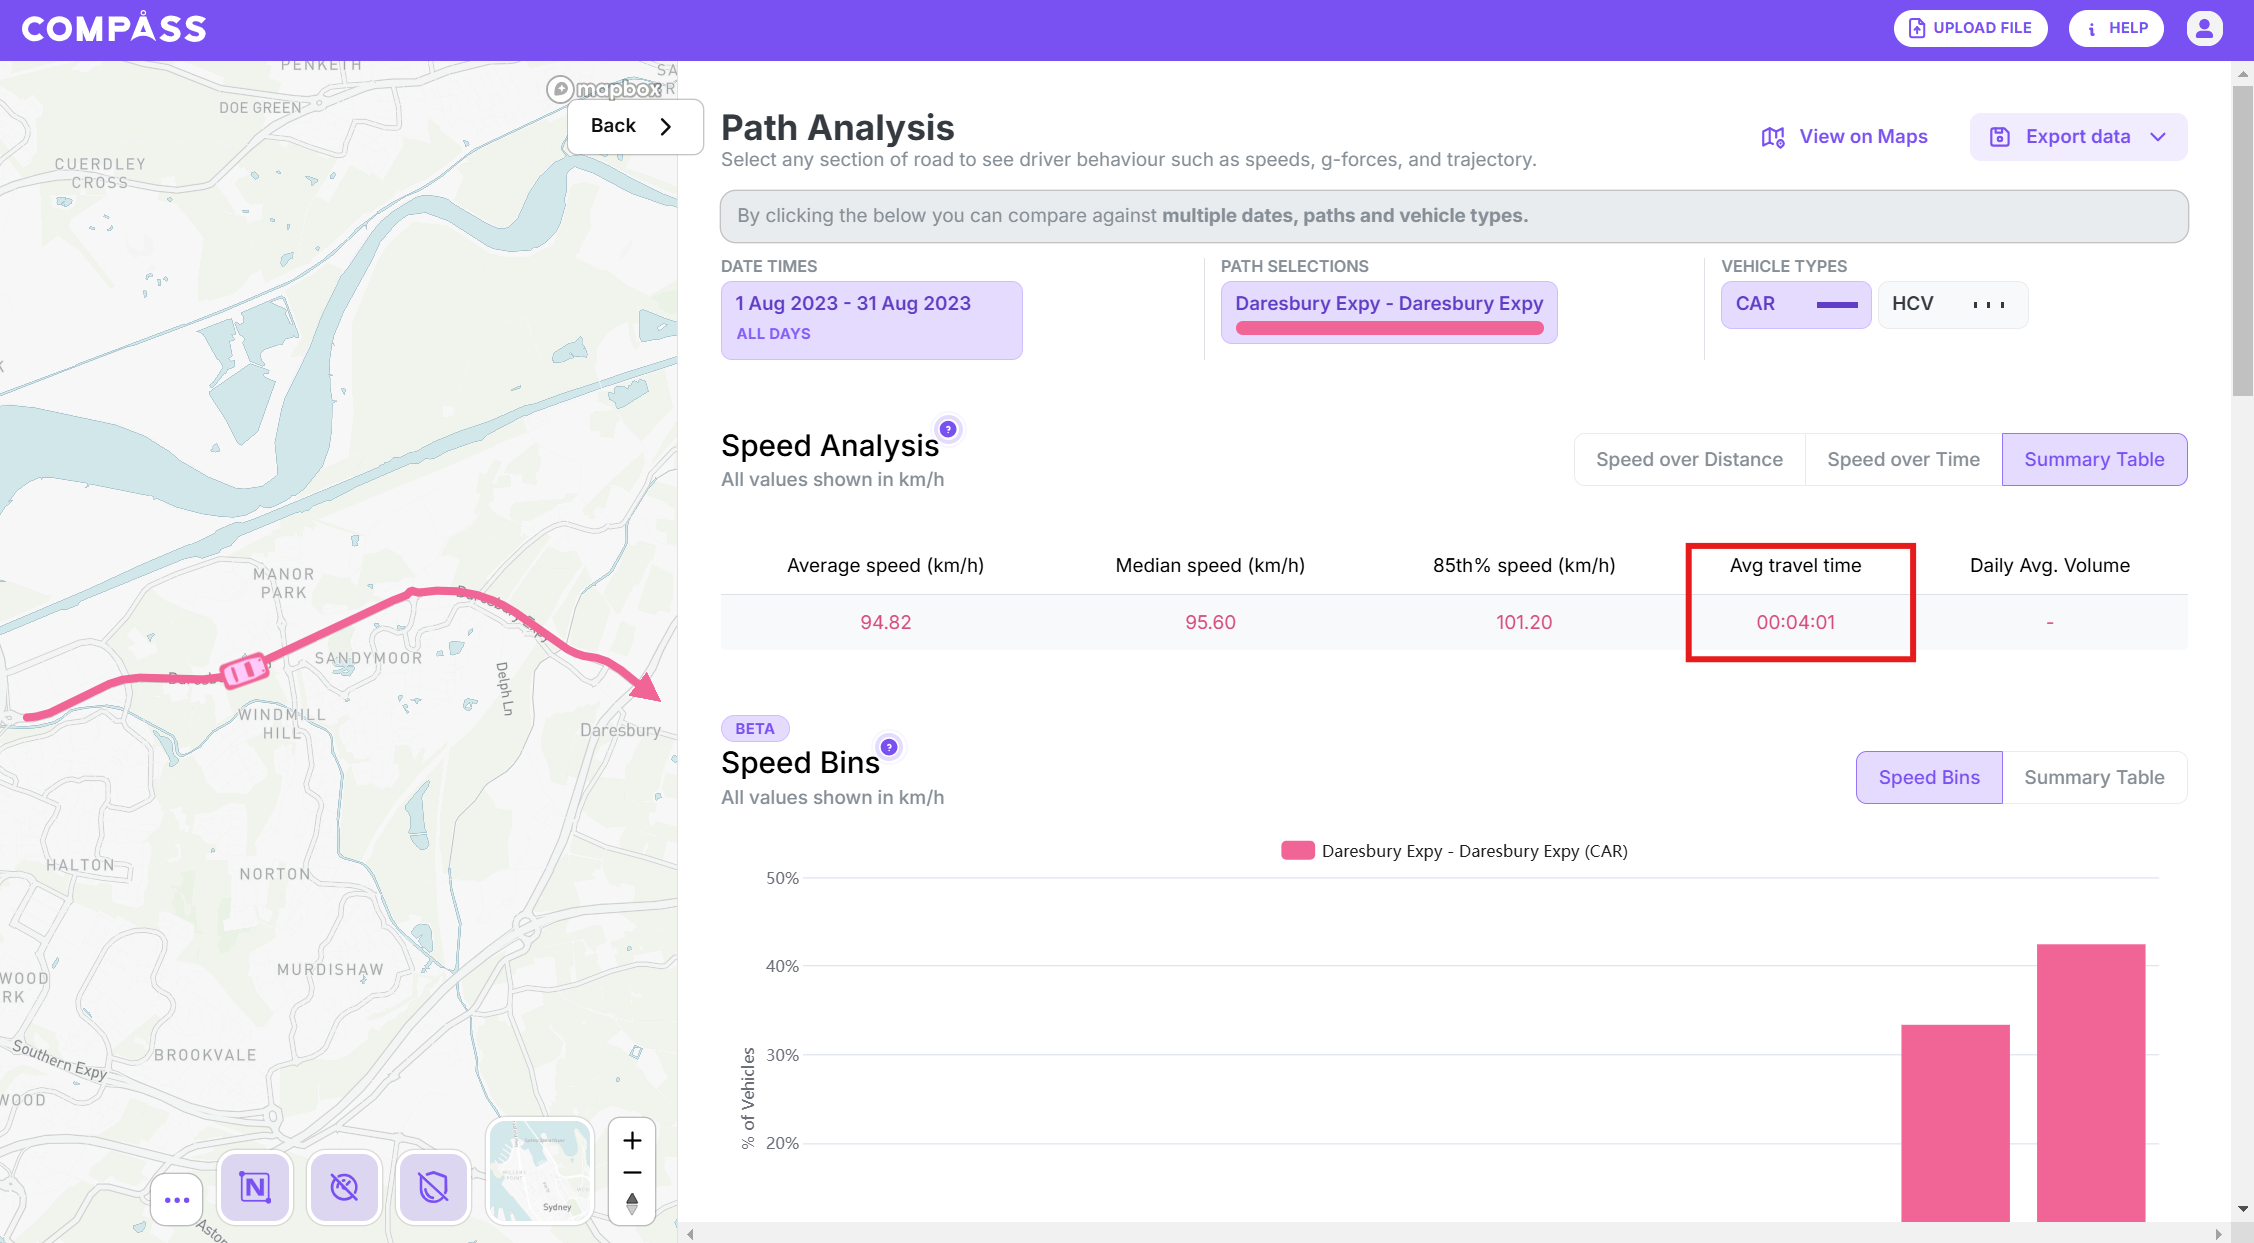Screen dimensions: 2254x1243
Task: Select the 1 Aug 2023 - 31 Aug 2023 date range
Action: coord(871,320)
